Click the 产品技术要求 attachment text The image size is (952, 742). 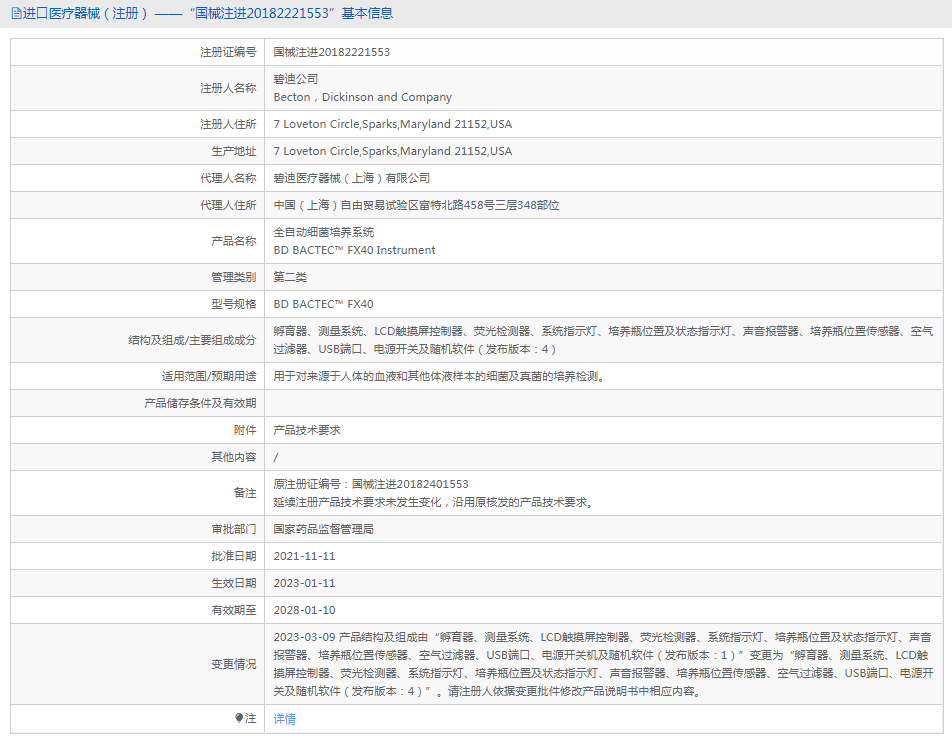(307, 430)
